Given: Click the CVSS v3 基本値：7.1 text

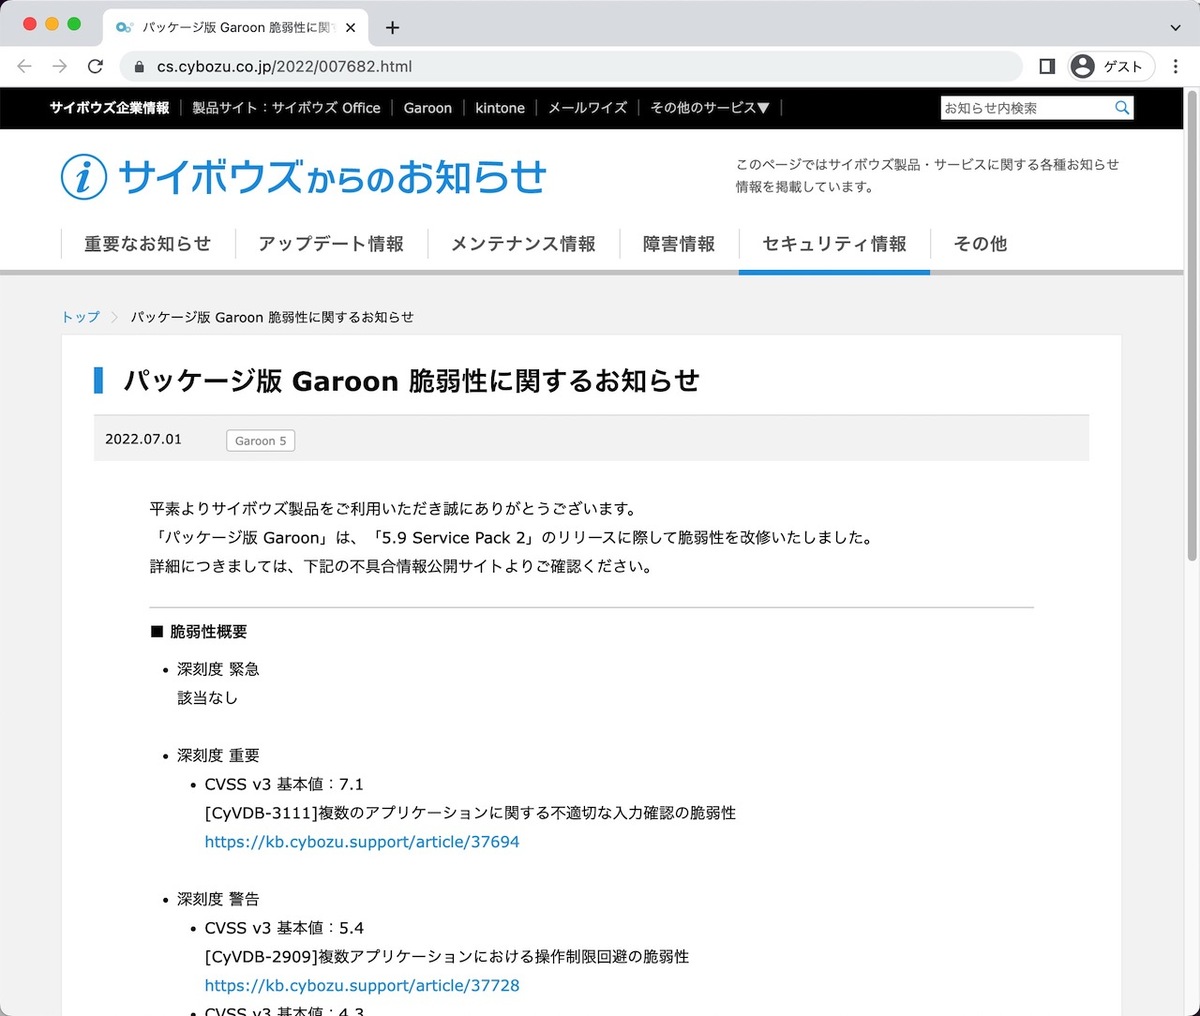Looking at the screenshot, I should 284,784.
